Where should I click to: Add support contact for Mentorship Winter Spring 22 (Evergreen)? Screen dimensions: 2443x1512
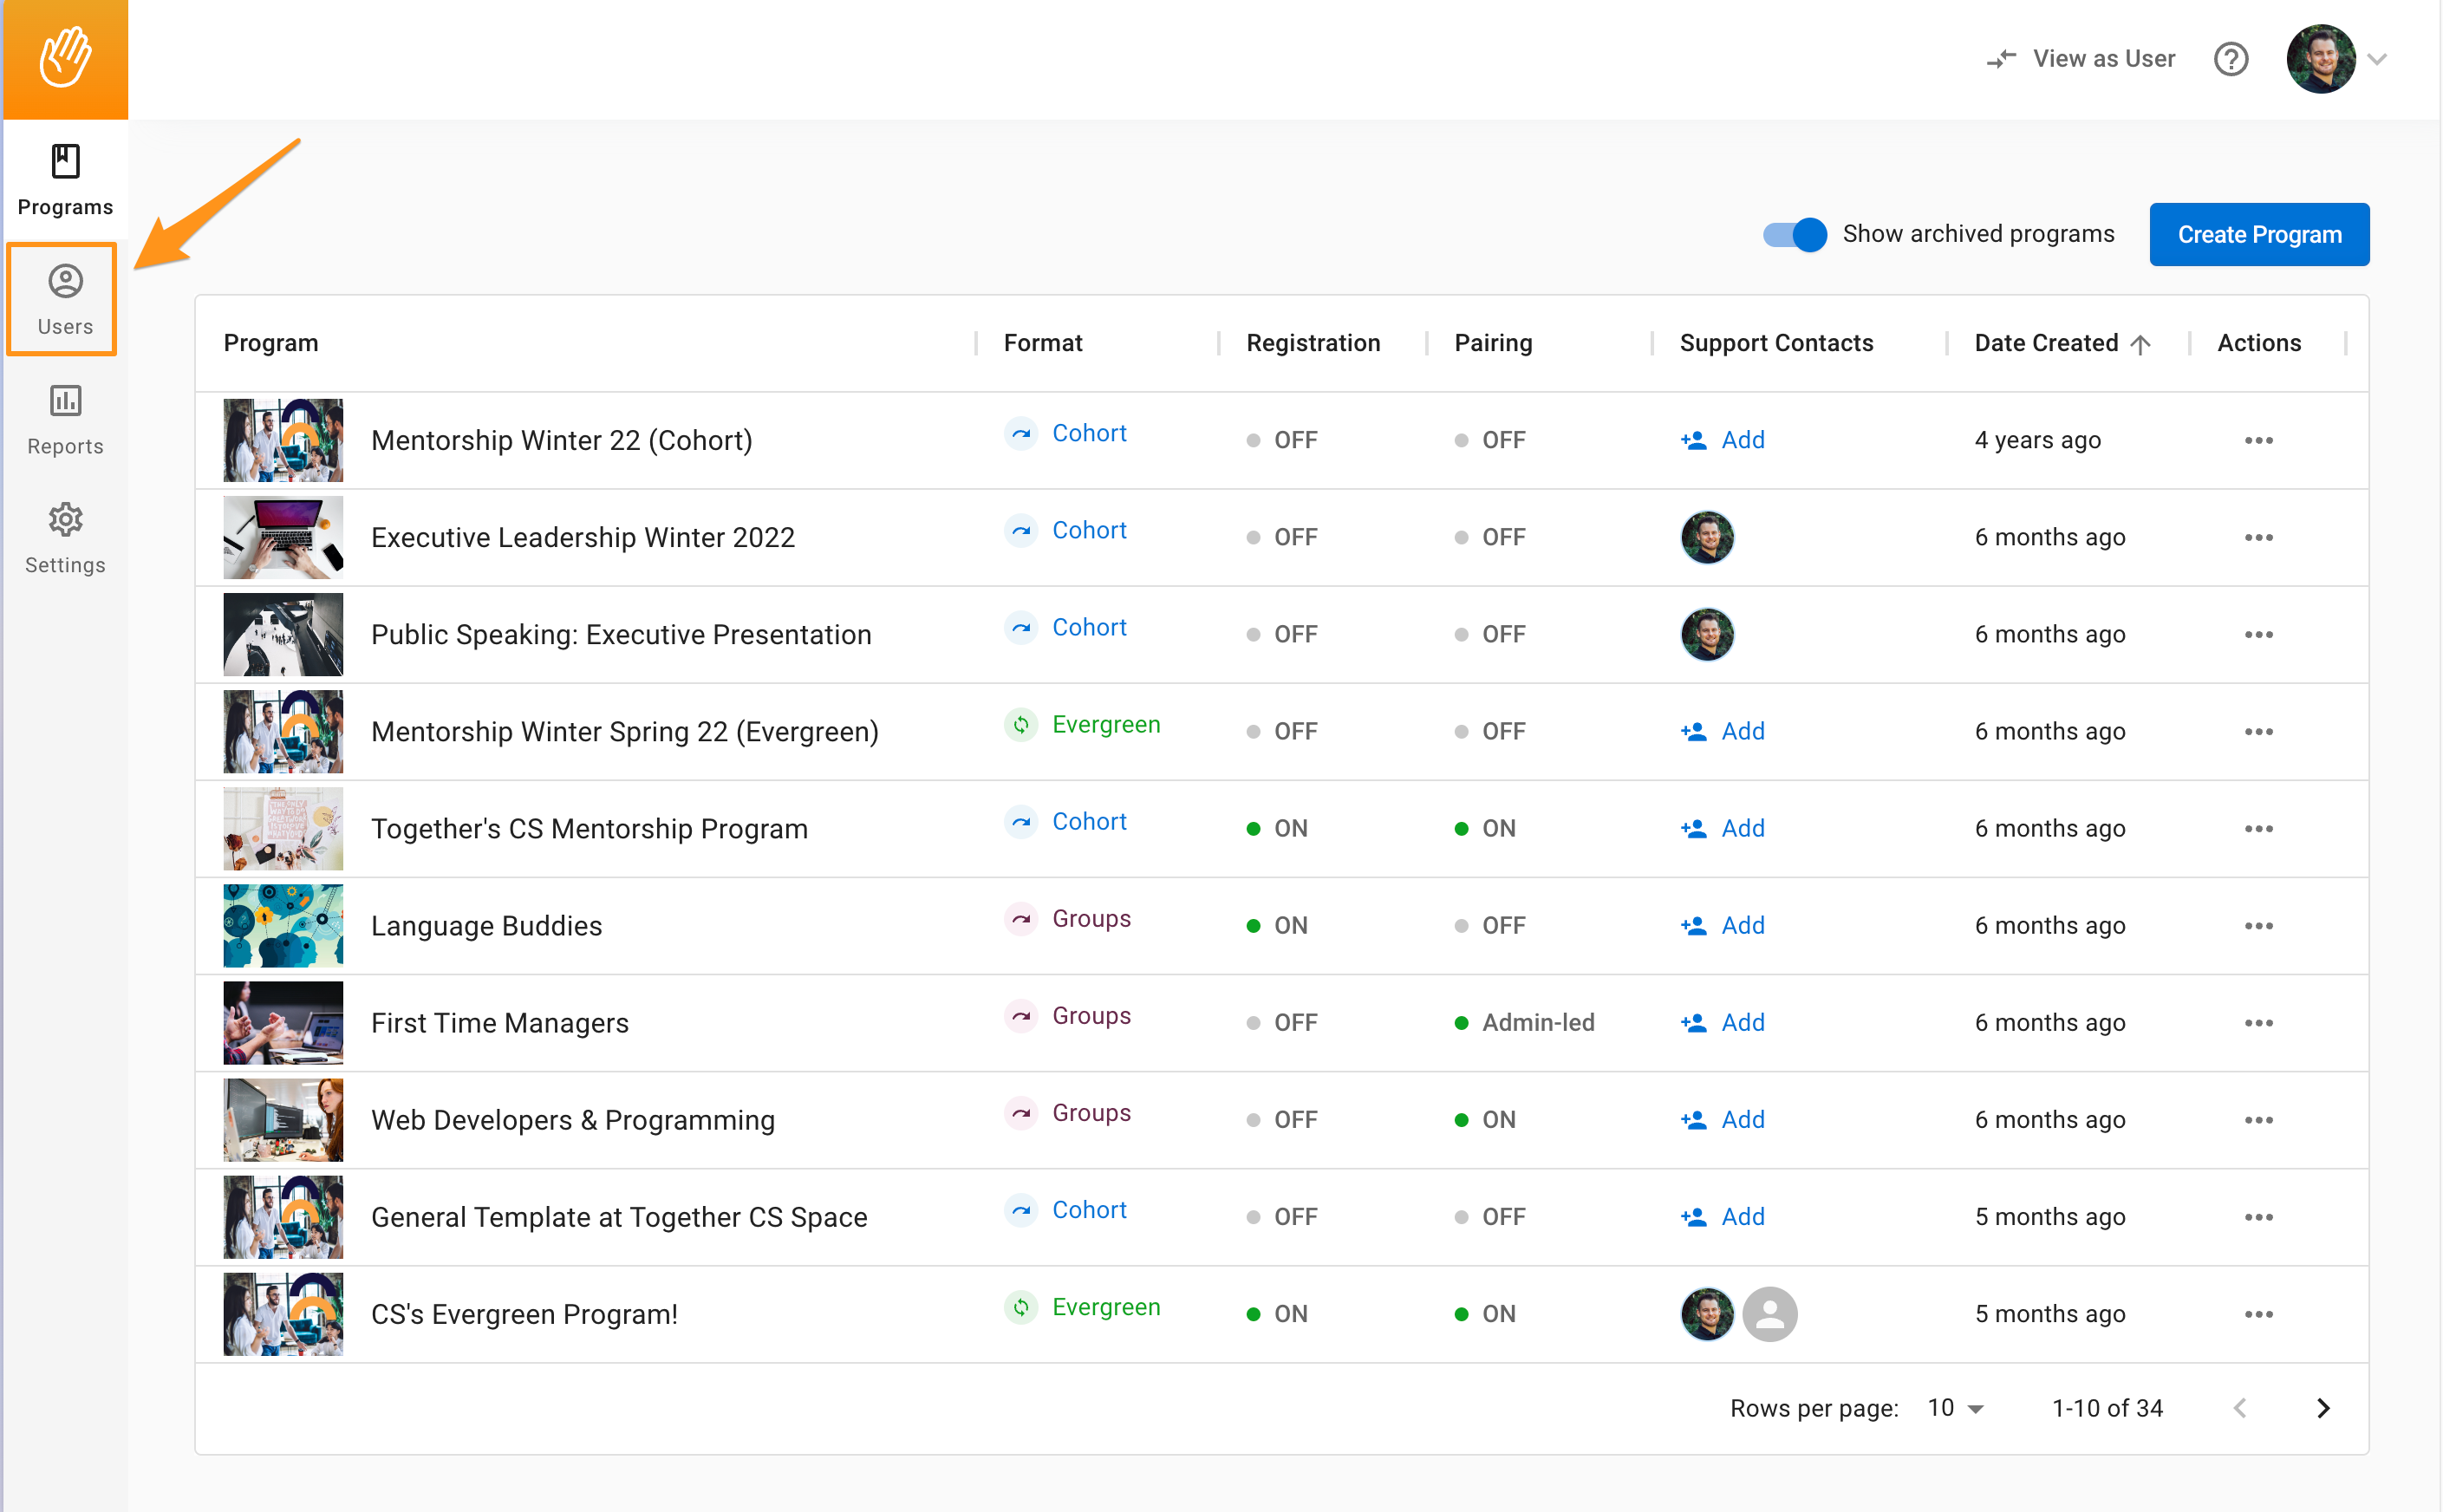coord(1723,731)
